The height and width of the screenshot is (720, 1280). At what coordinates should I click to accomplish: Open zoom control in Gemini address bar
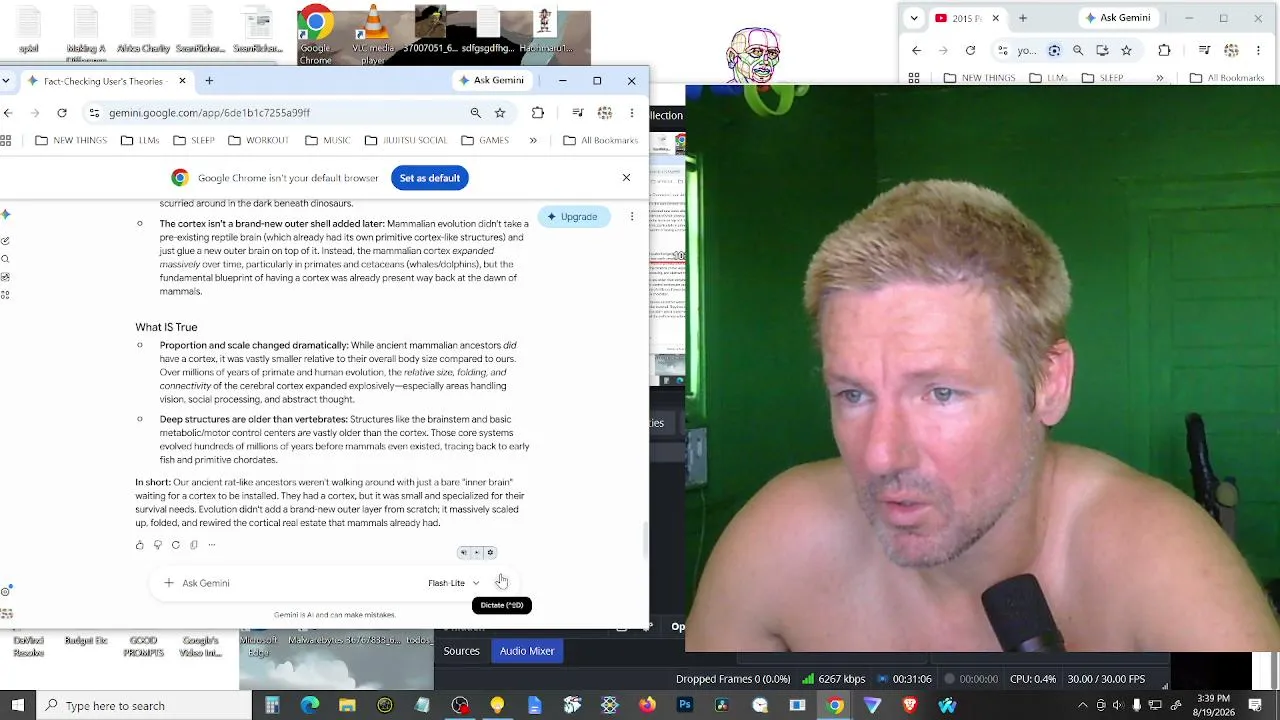[476, 113]
